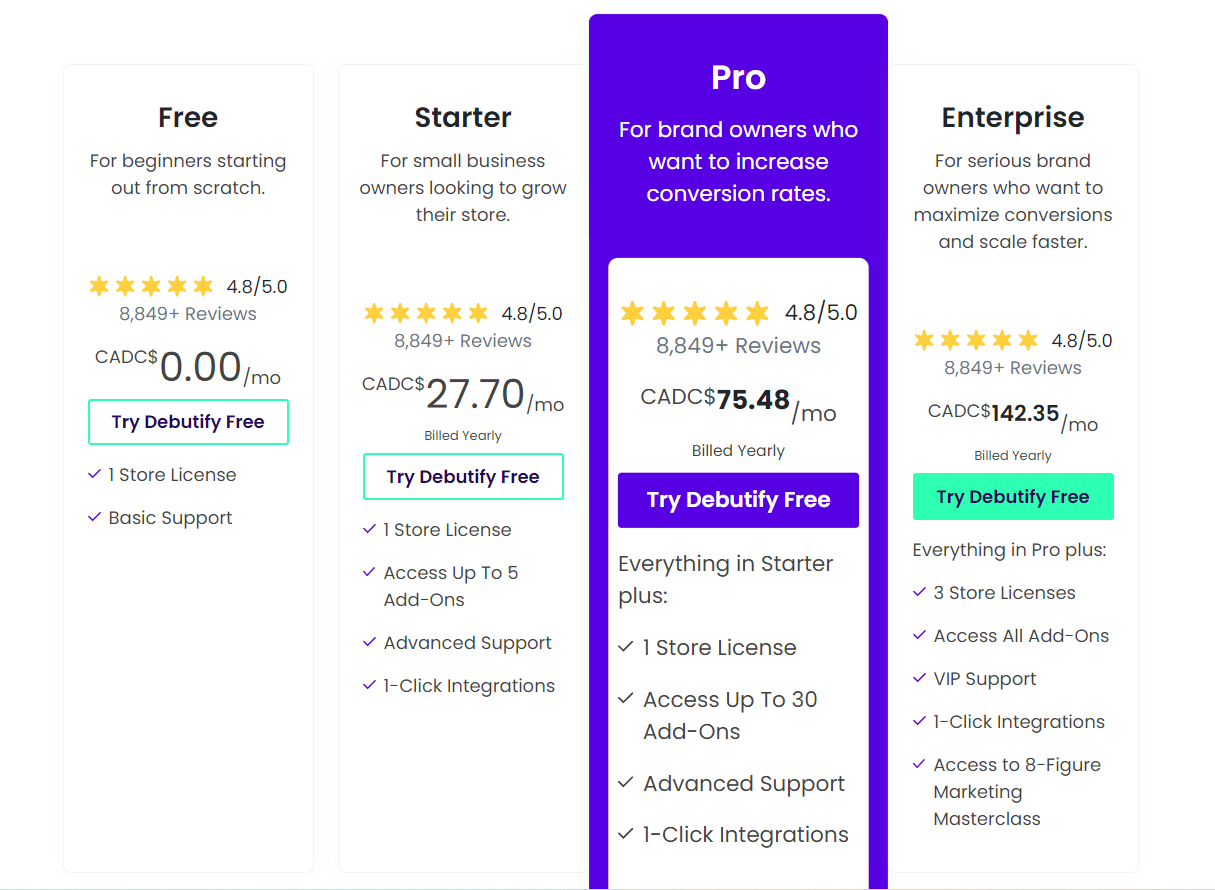Click checkmark next to Access Up To 30 Add-Ons
Viewport: 1215px width, 890px height.
point(626,700)
